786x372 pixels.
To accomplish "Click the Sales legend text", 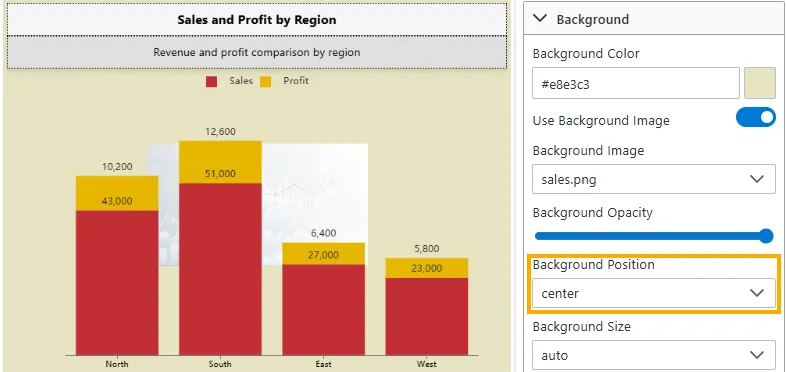I will click(241, 81).
